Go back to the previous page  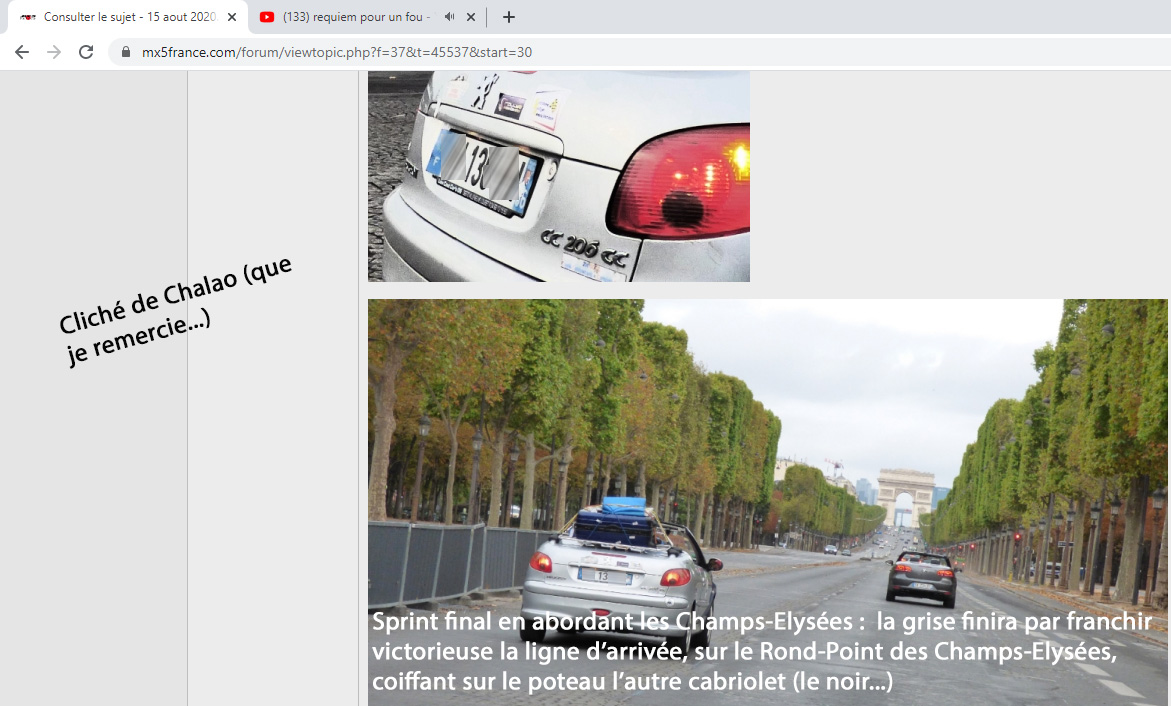22,52
